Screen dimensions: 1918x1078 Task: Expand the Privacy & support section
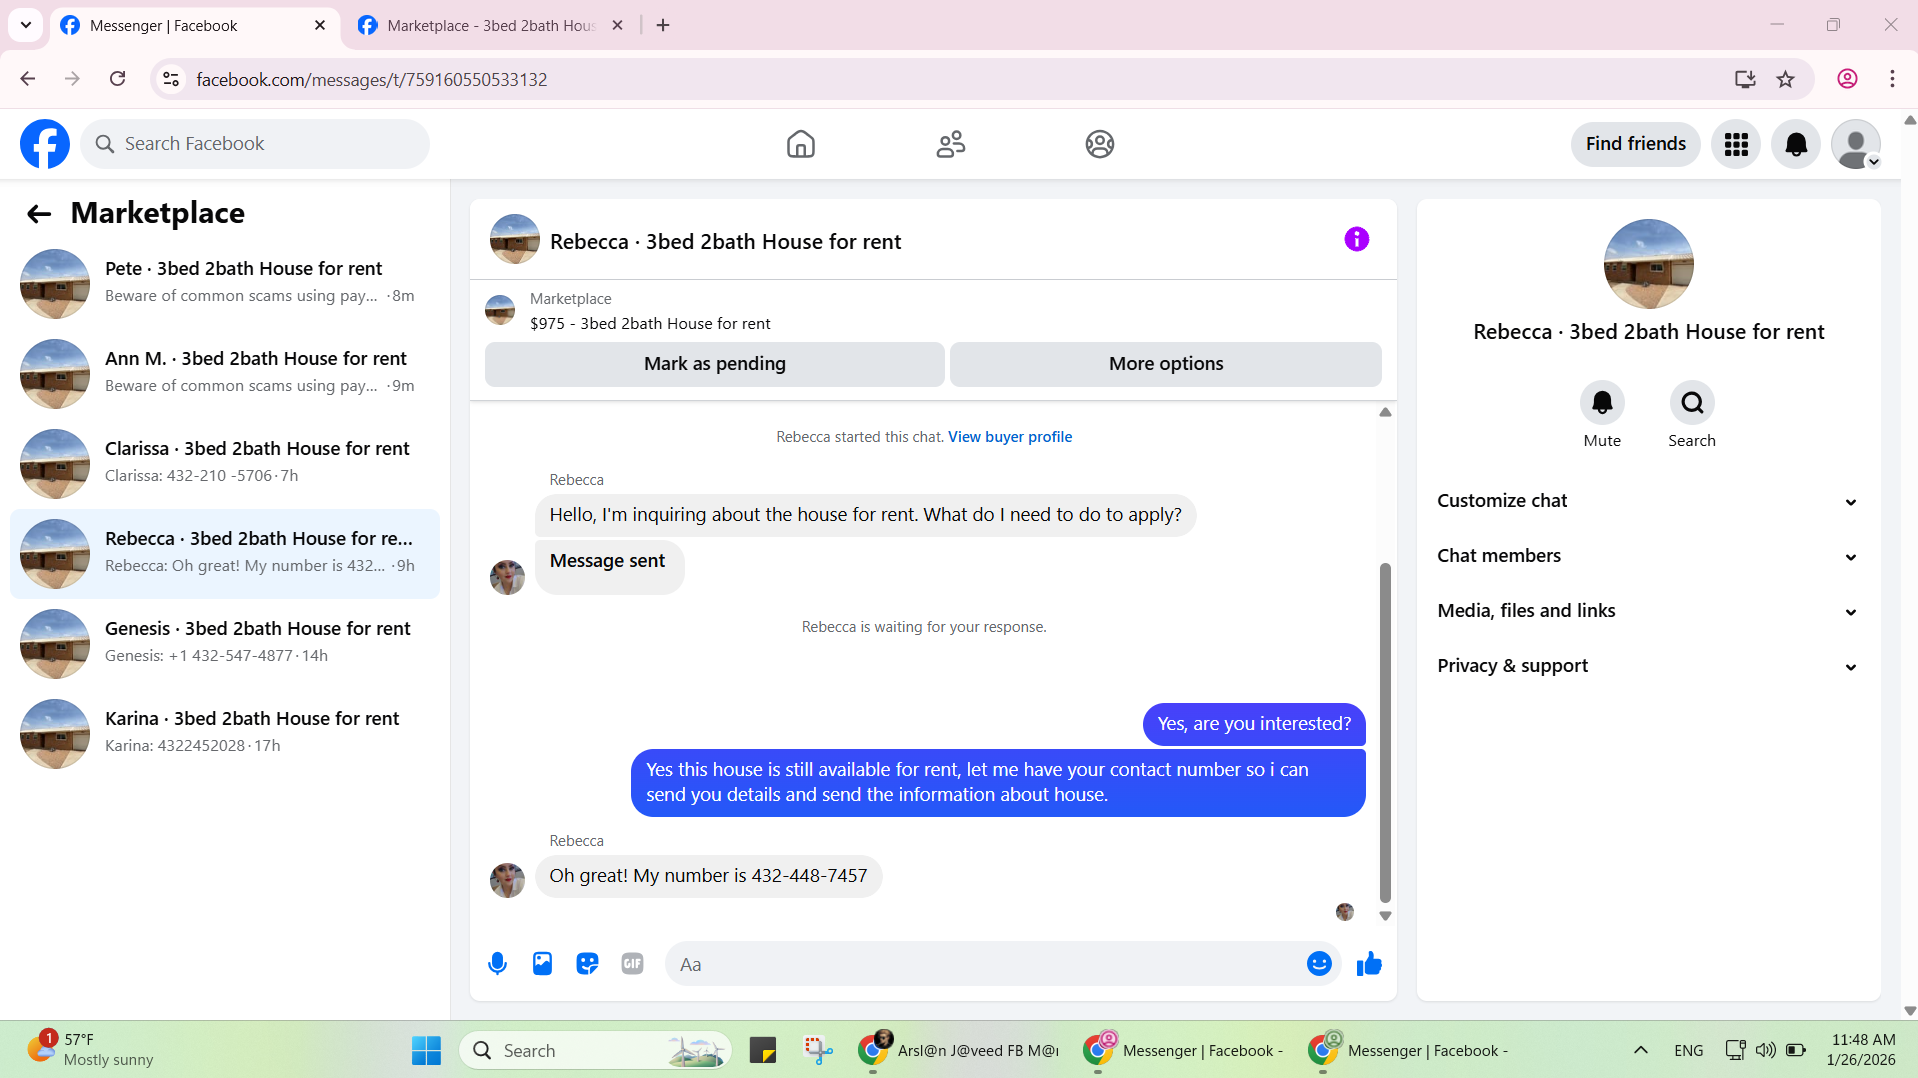tap(1648, 666)
